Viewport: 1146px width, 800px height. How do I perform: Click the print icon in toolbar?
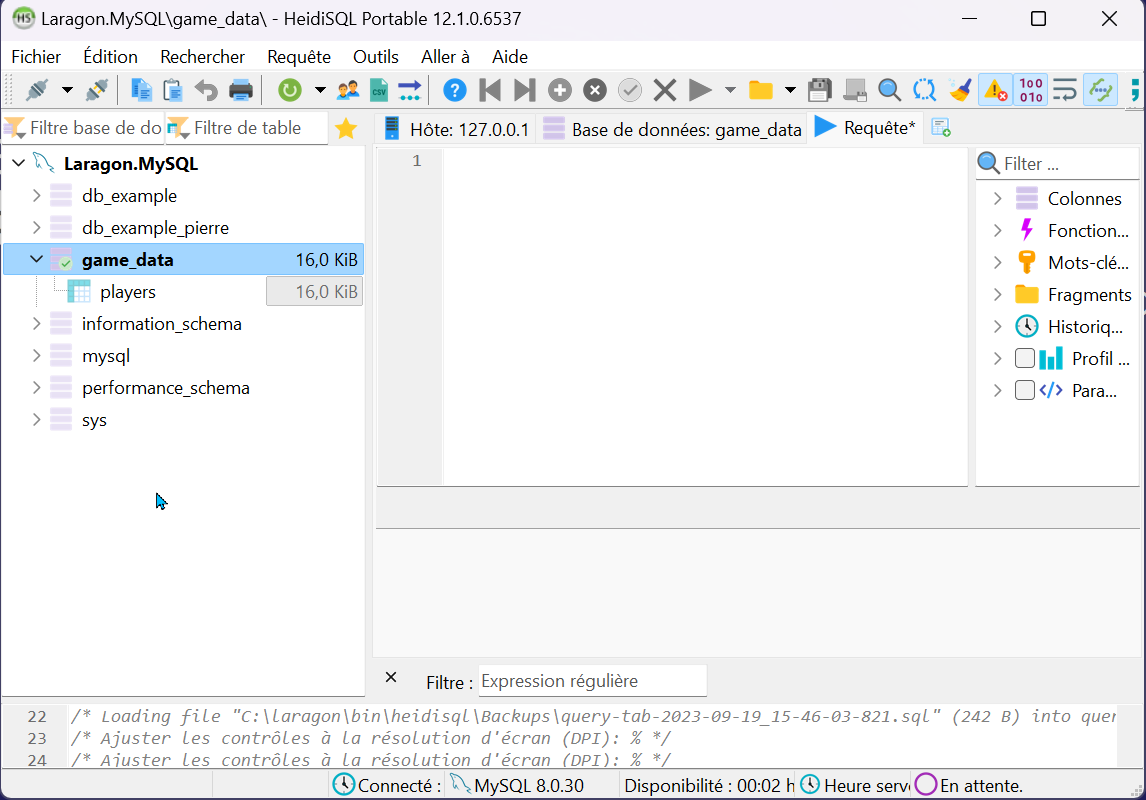(x=241, y=91)
